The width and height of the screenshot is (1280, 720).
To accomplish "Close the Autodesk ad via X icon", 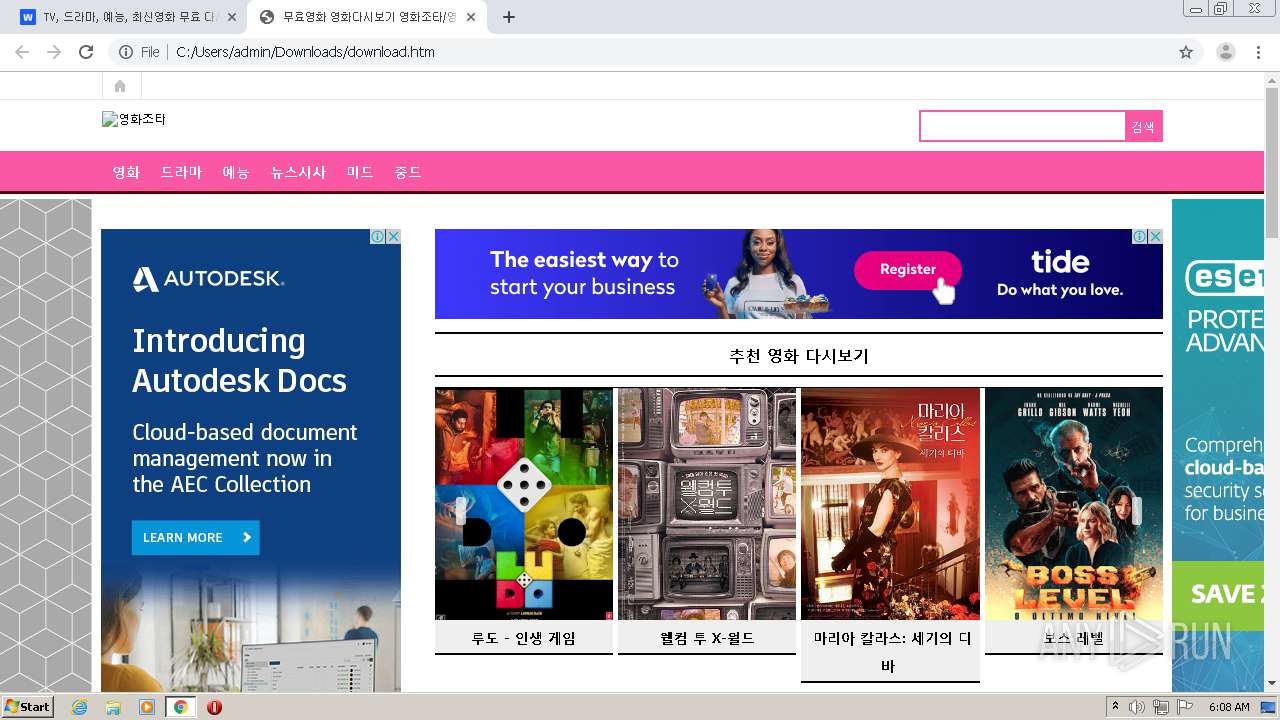I will [394, 237].
